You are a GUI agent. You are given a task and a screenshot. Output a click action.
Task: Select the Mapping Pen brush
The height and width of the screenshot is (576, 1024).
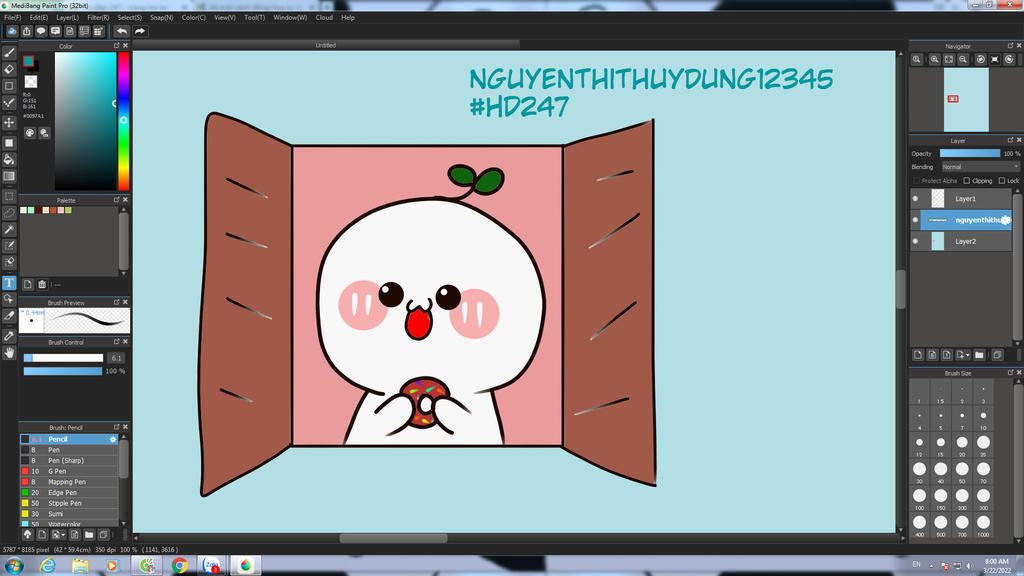(x=69, y=482)
